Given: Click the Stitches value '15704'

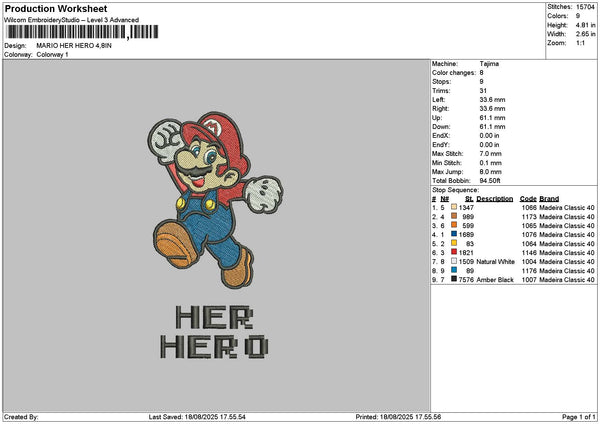Looking at the screenshot, I should point(585,7).
